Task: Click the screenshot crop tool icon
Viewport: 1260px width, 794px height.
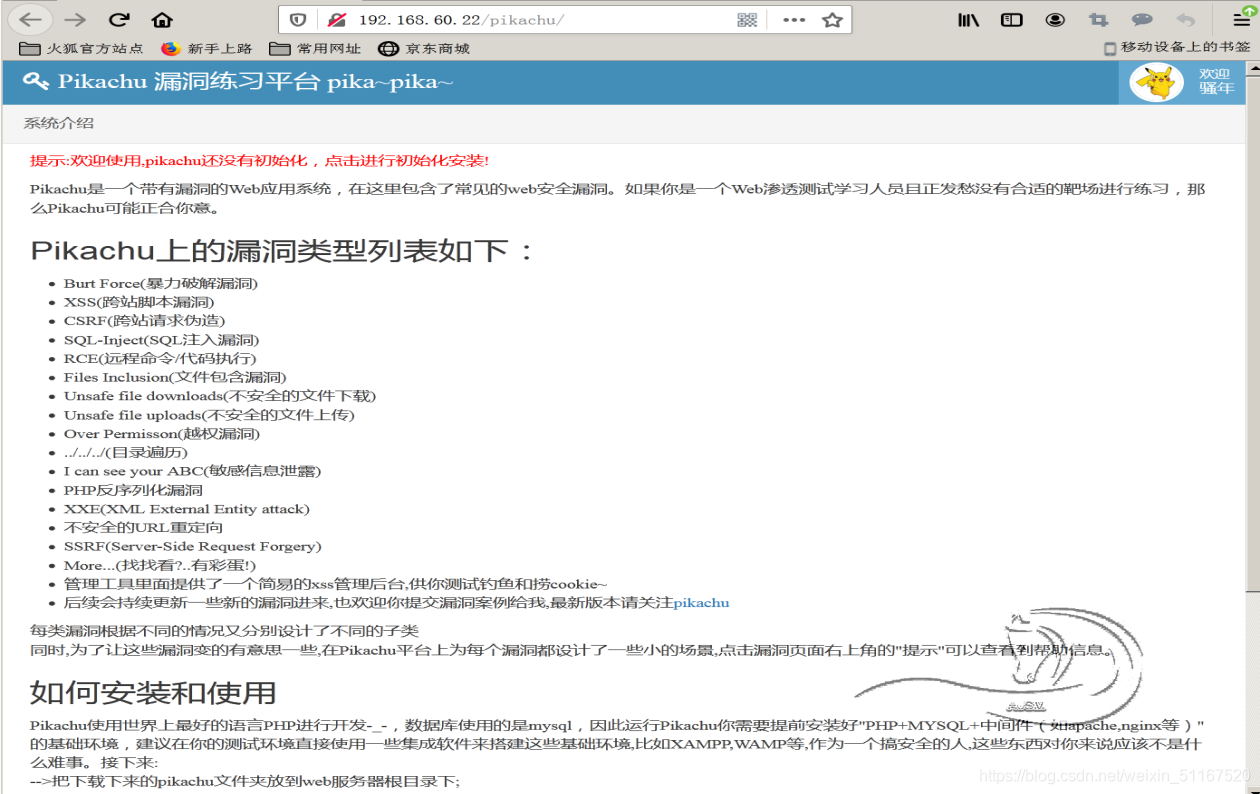Action: 1099,20
